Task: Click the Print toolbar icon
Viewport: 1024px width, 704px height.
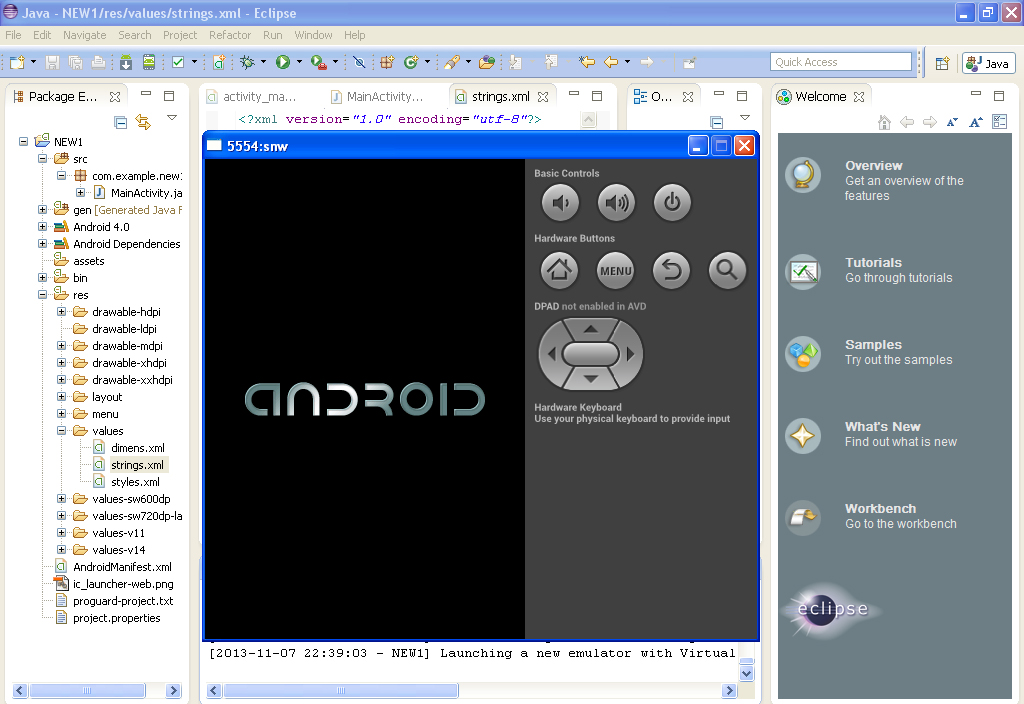Action: (99, 62)
